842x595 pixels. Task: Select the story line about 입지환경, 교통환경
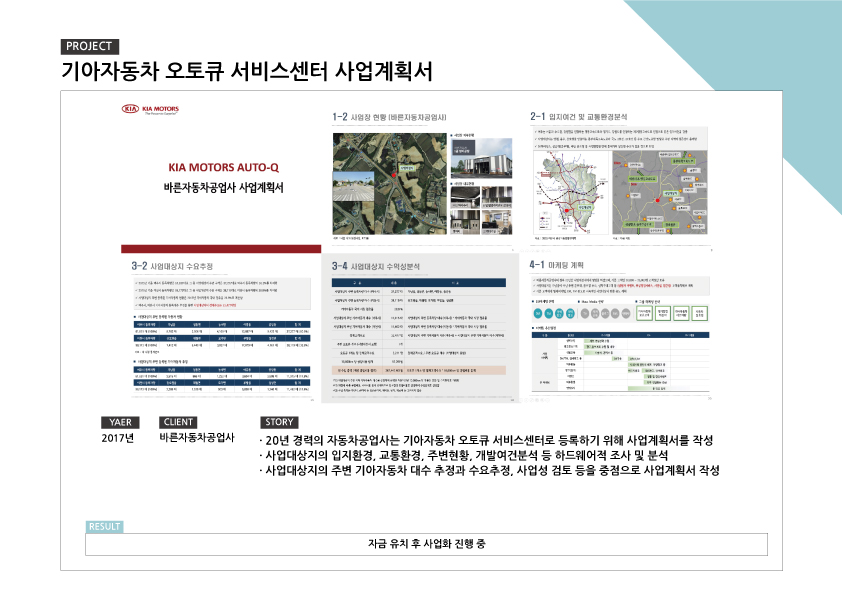(464, 455)
